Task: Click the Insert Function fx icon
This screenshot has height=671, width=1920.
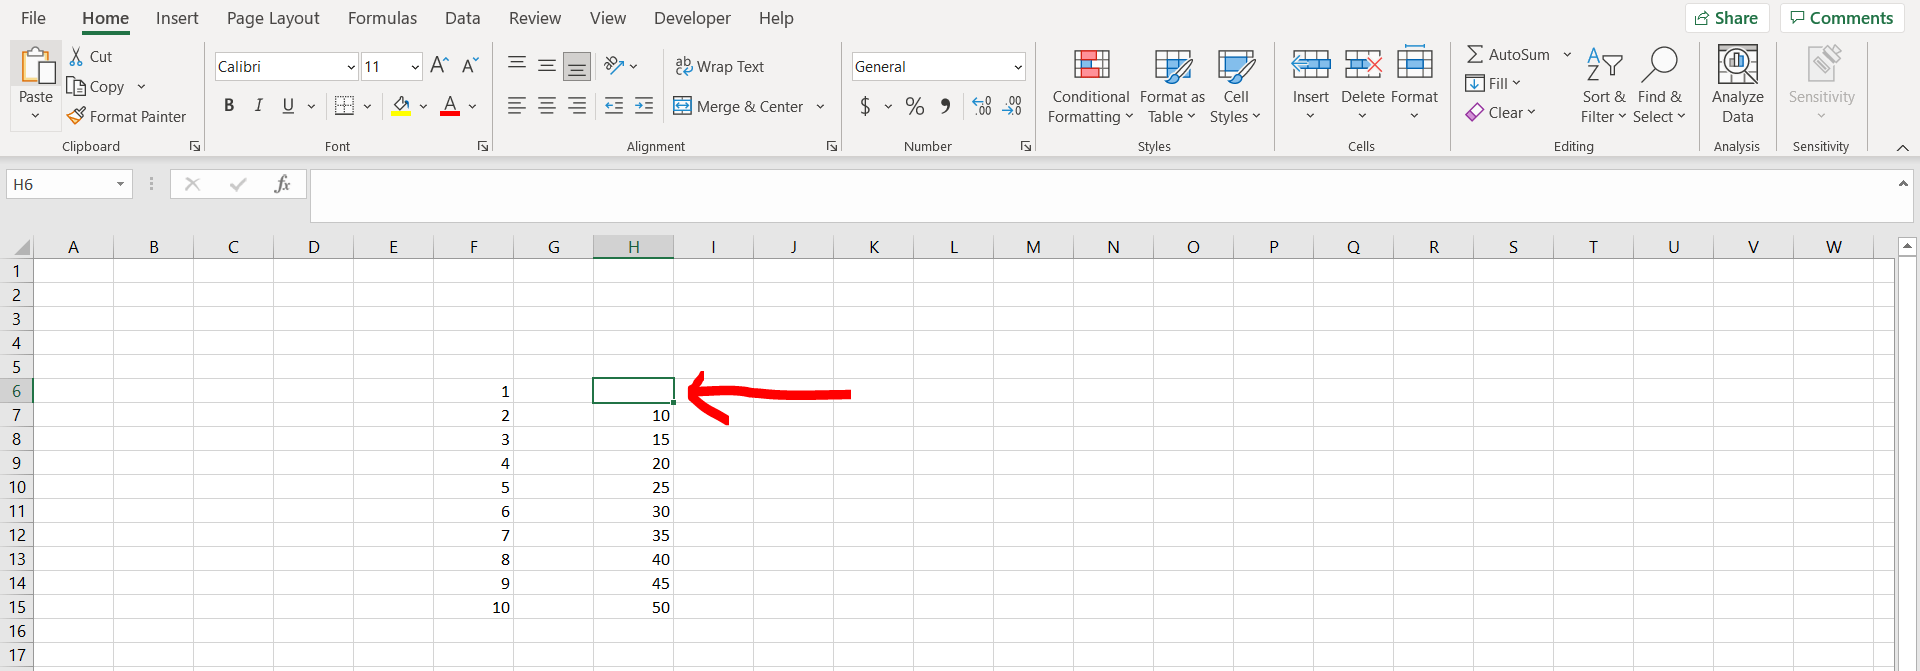Action: (x=283, y=184)
